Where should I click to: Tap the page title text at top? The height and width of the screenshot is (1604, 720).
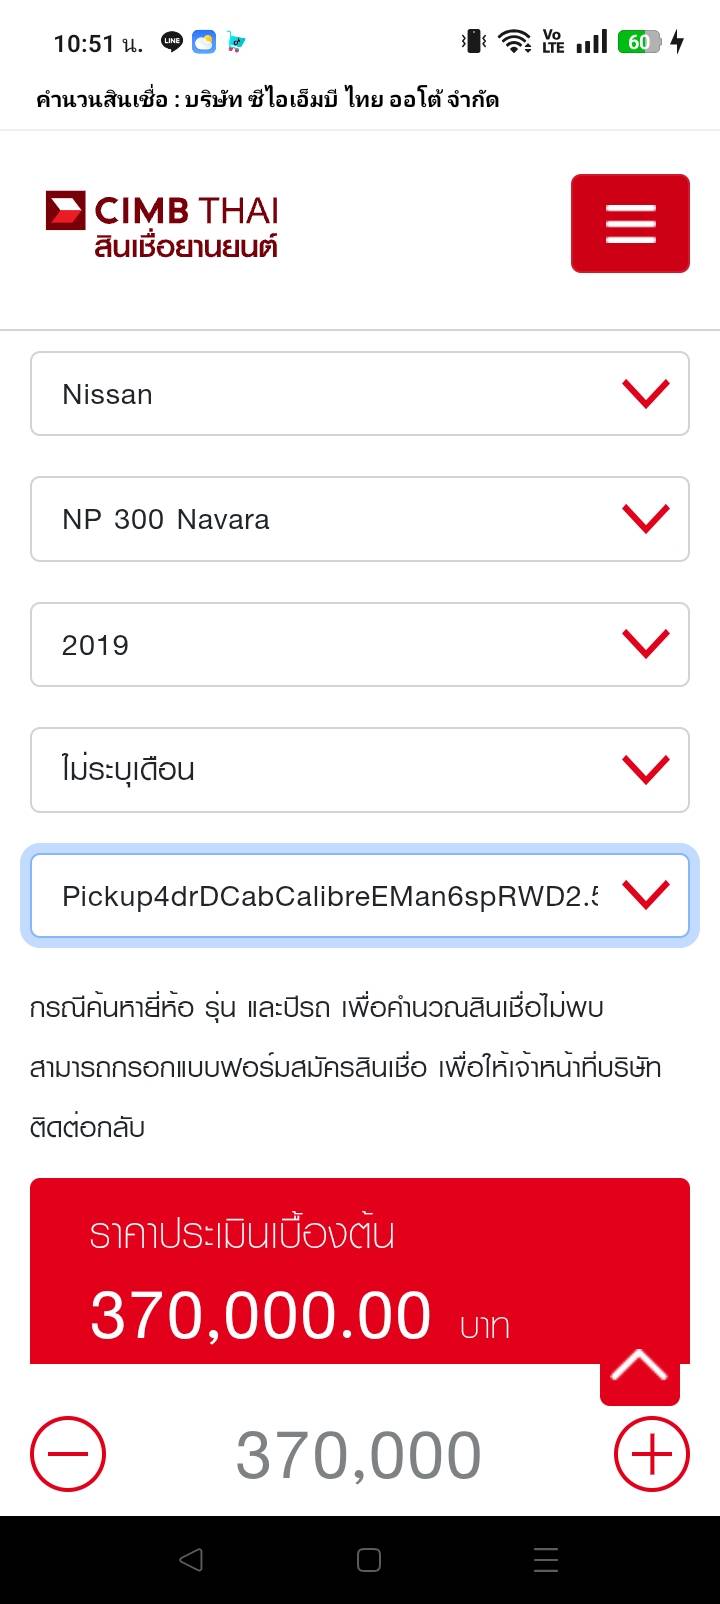point(267,100)
